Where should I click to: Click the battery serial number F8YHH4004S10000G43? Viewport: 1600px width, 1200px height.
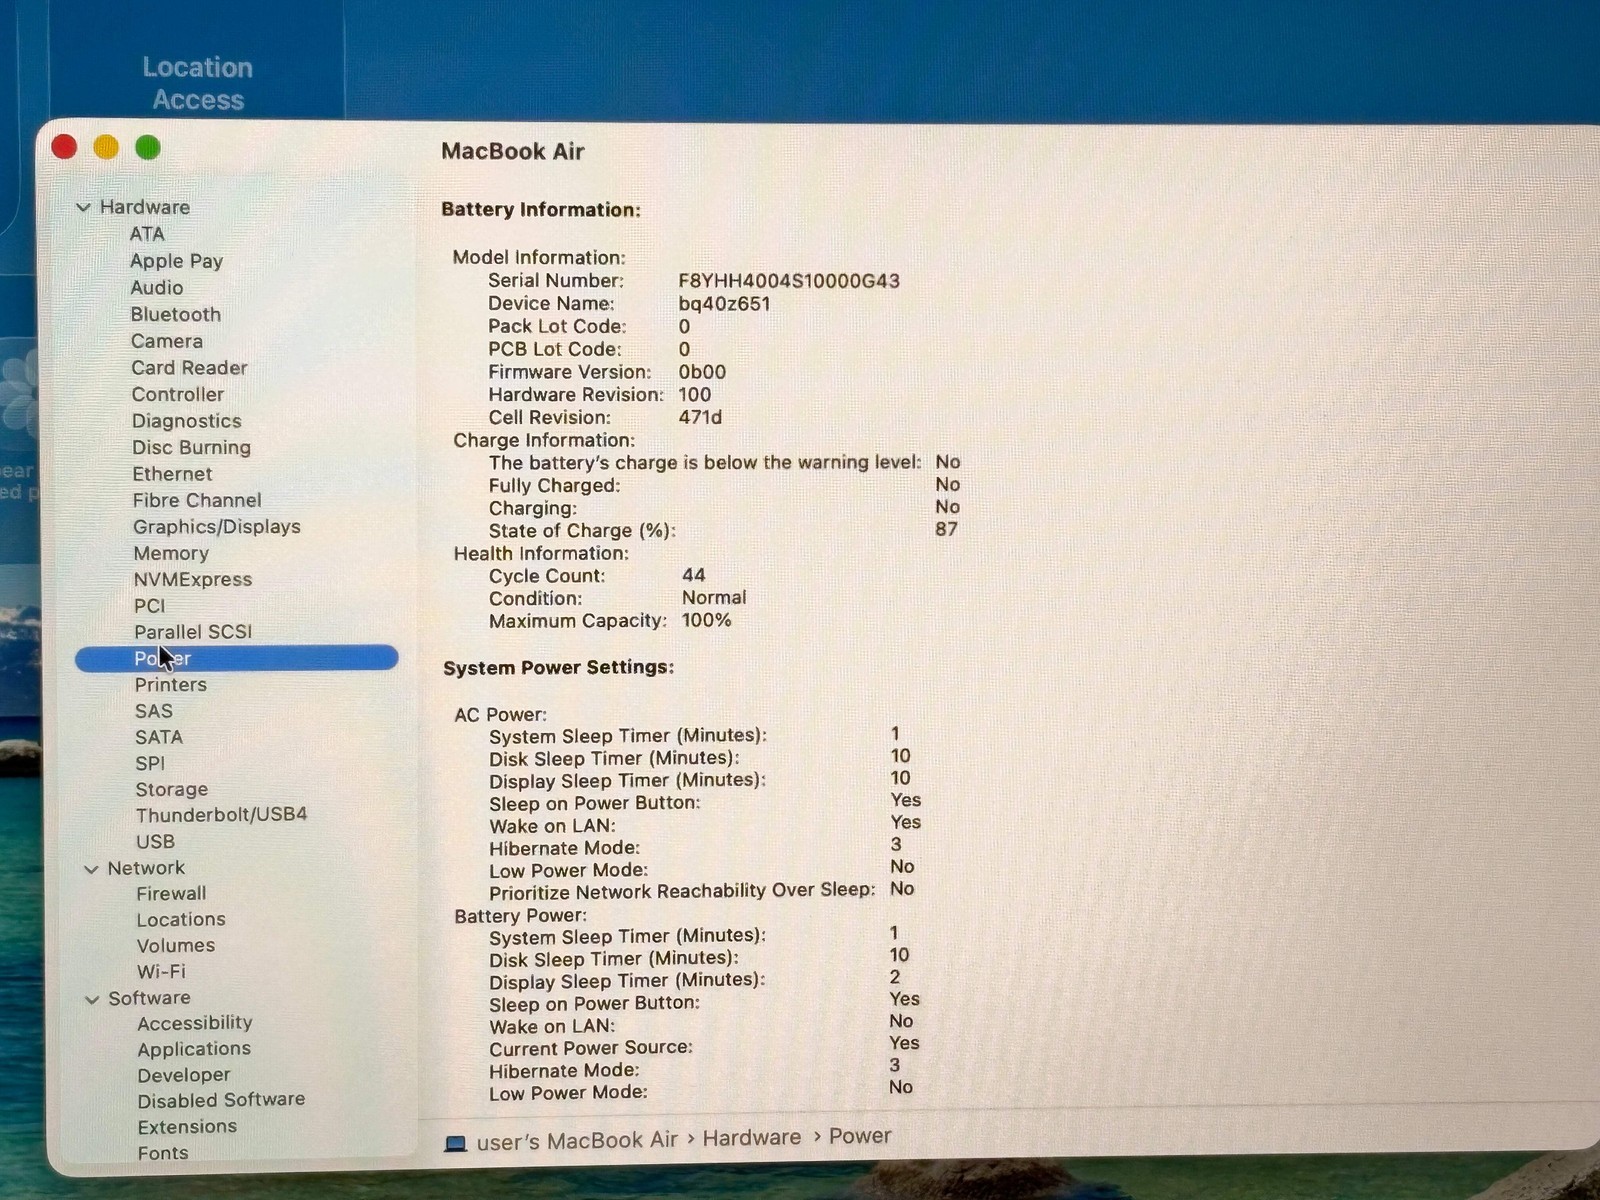coord(789,281)
